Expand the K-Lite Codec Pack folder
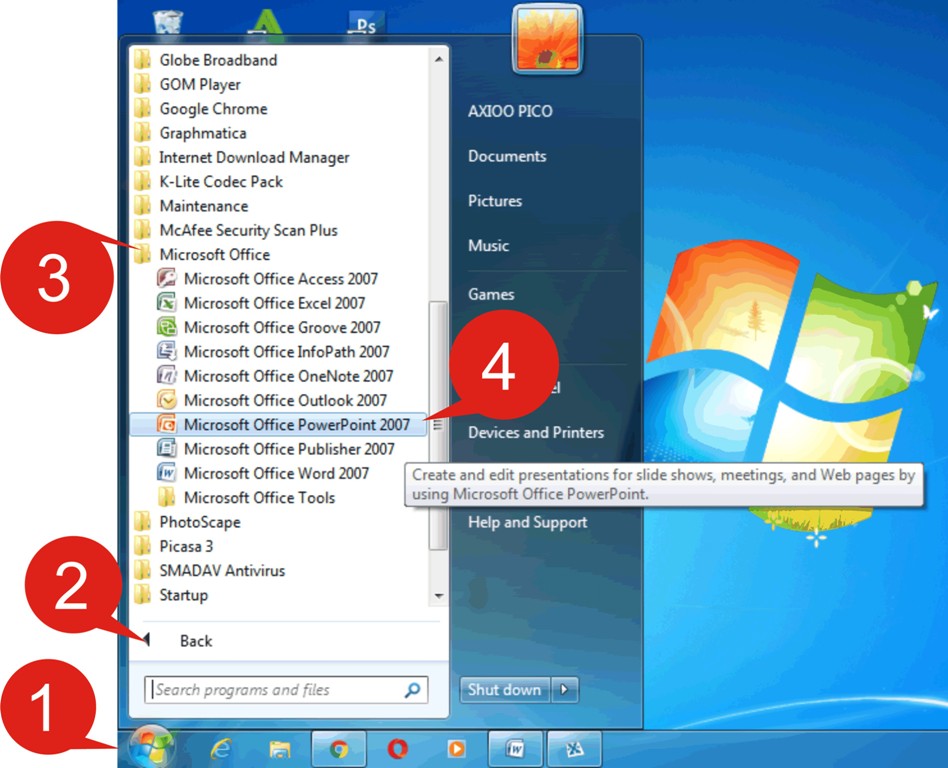 (x=208, y=181)
